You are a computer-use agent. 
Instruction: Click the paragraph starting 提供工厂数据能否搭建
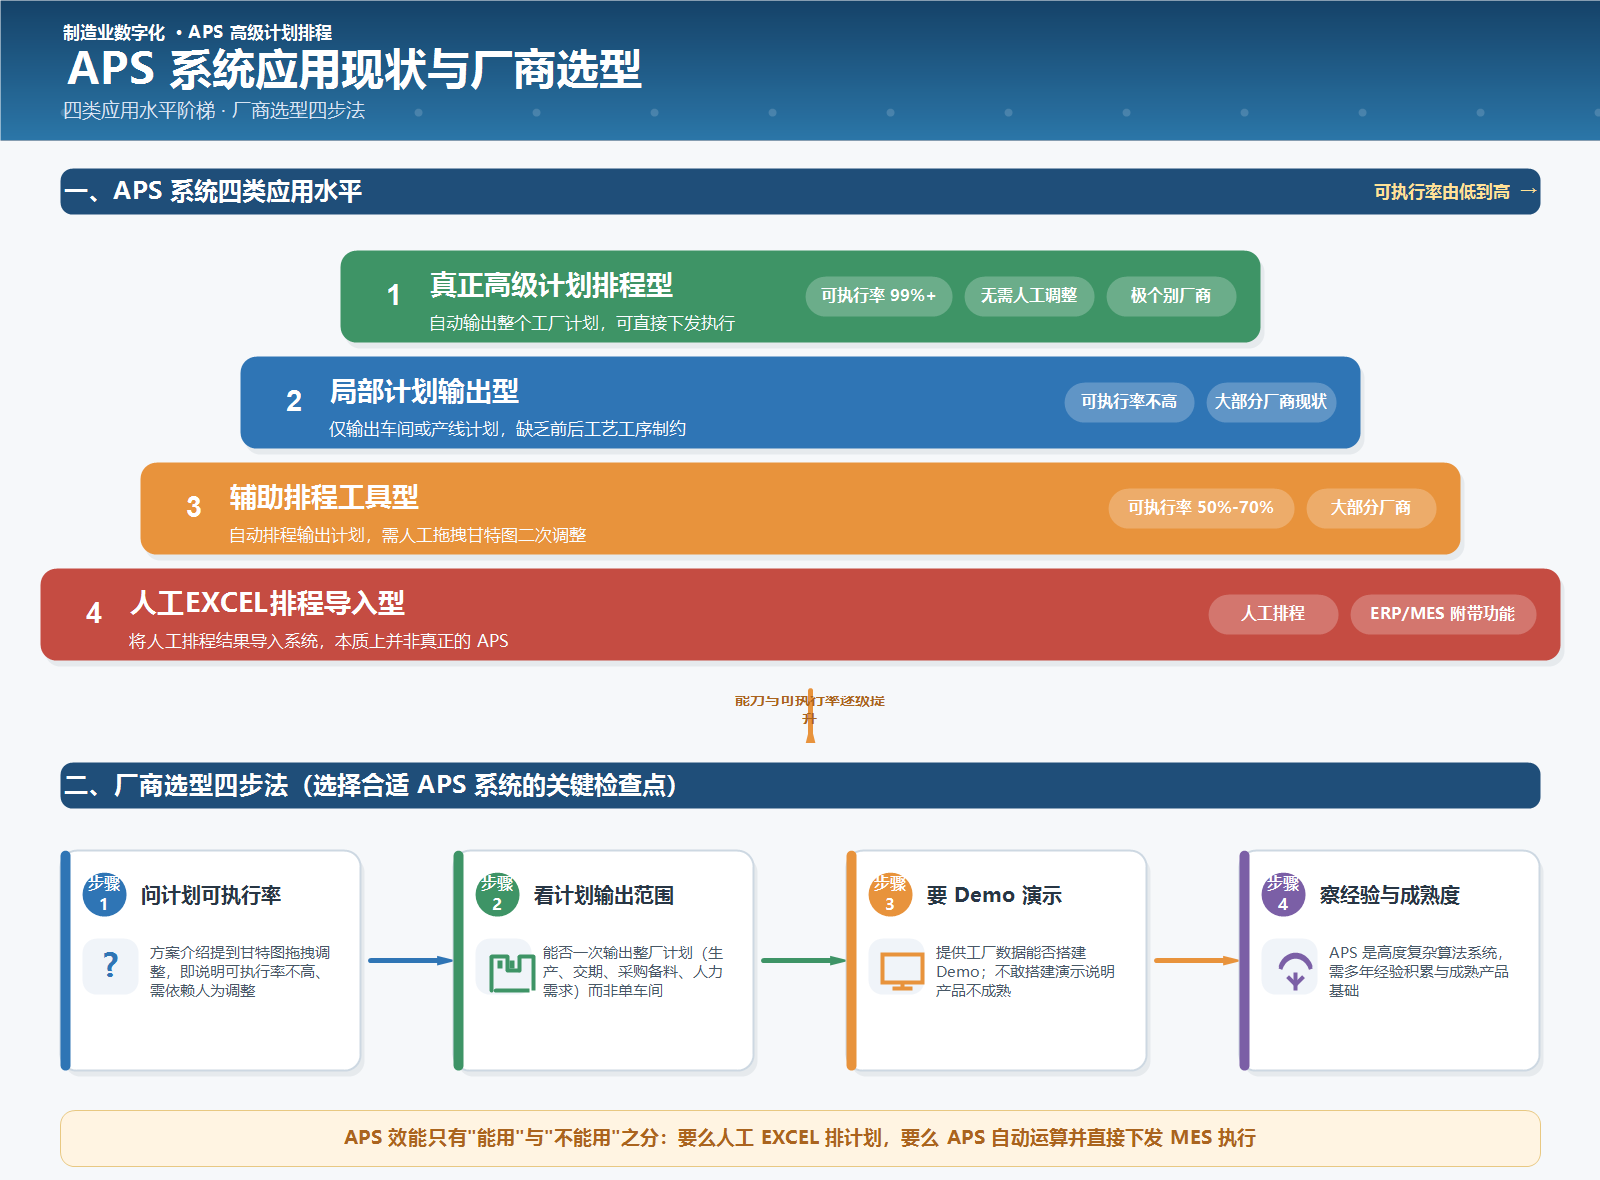(1025, 971)
